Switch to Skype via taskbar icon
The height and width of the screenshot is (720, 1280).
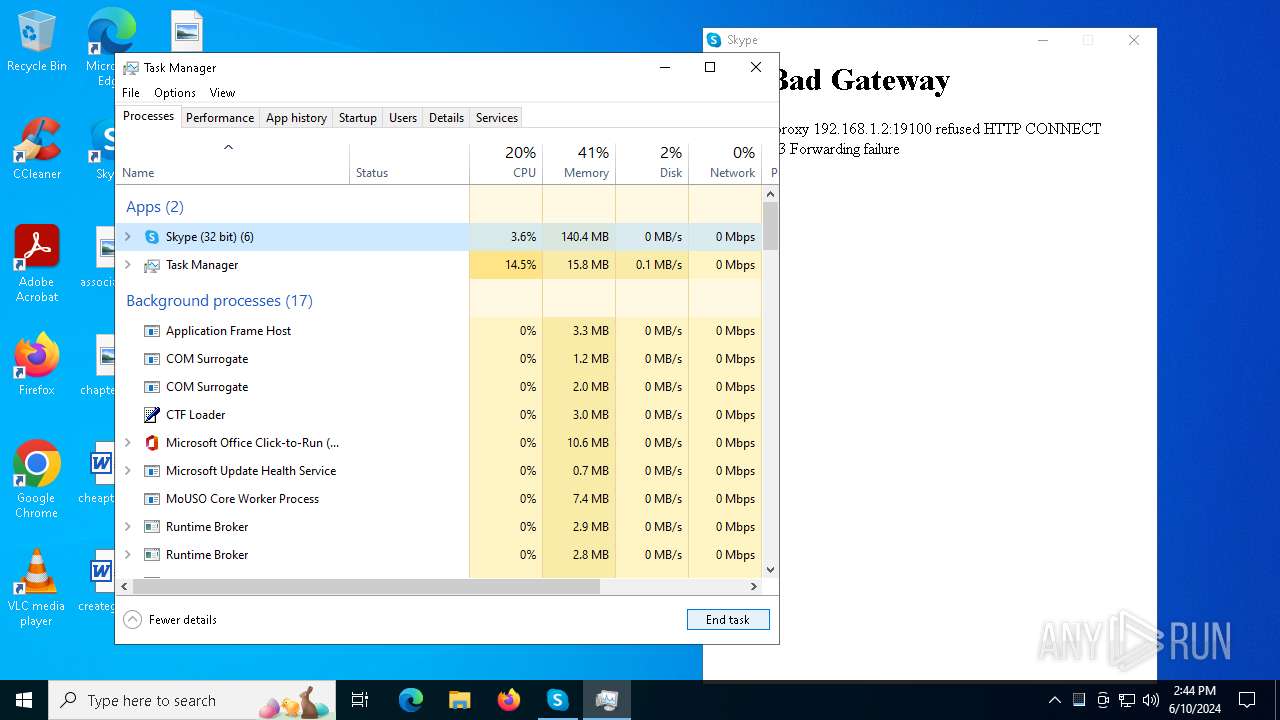coord(557,700)
